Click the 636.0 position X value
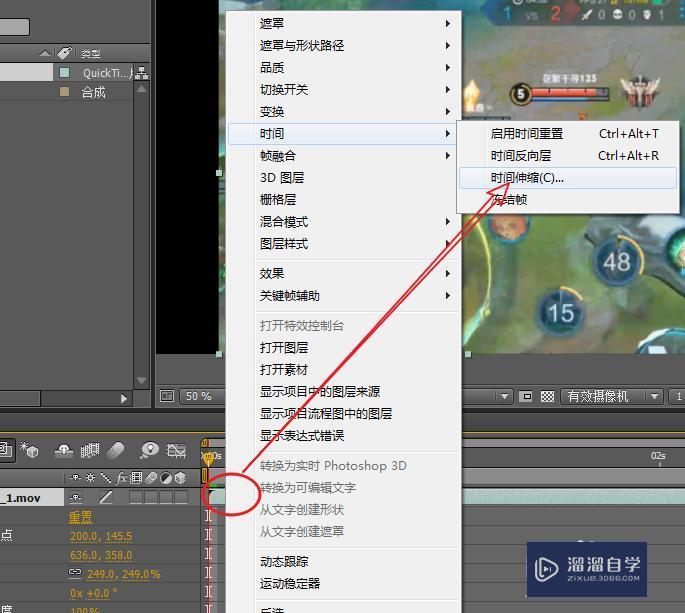 [83, 555]
